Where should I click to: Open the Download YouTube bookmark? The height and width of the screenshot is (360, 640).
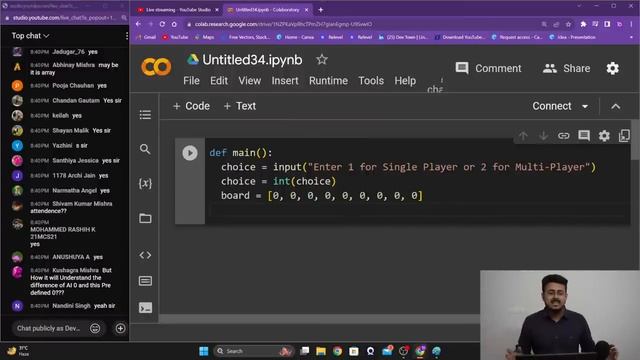coord(459,37)
